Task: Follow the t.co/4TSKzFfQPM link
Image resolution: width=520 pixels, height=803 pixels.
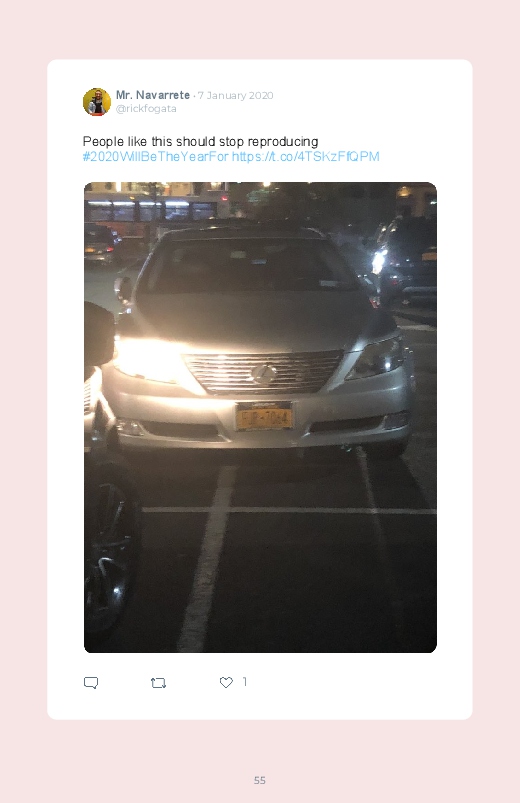Action: (x=306, y=156)
